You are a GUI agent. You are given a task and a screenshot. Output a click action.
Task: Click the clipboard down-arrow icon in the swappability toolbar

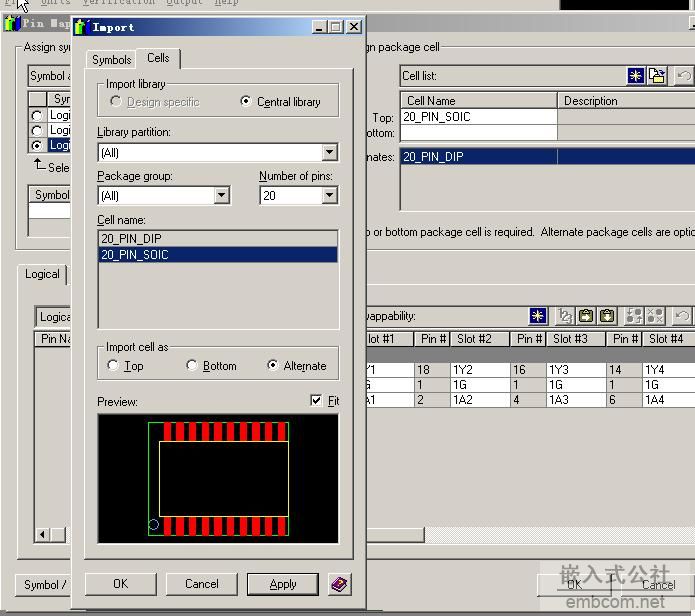click(x=607, y=316)
